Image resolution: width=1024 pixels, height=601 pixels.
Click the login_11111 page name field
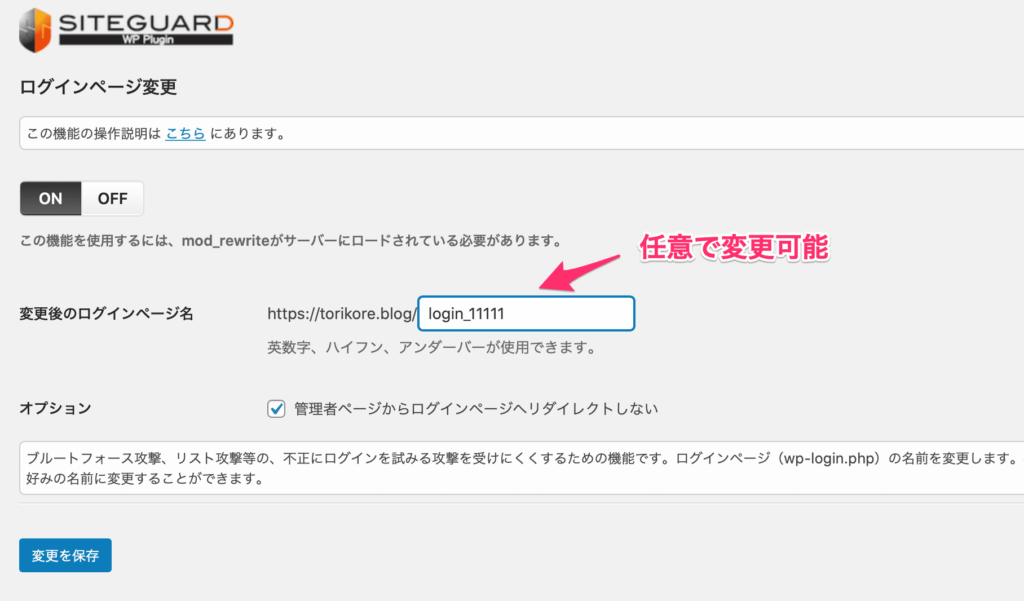click(x=526, y=314)
